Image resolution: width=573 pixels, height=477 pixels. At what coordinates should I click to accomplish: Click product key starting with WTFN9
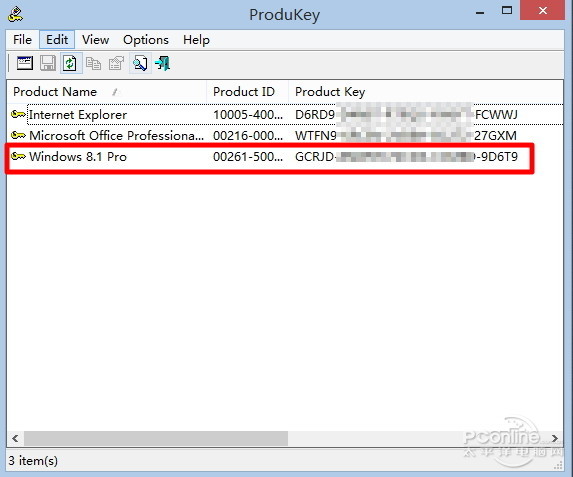406,136
